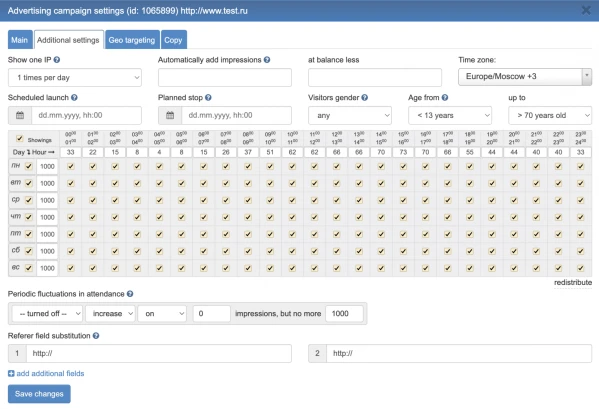
Task: Click the вс daily showings field 1000
Action: click(x=47, y=268)
